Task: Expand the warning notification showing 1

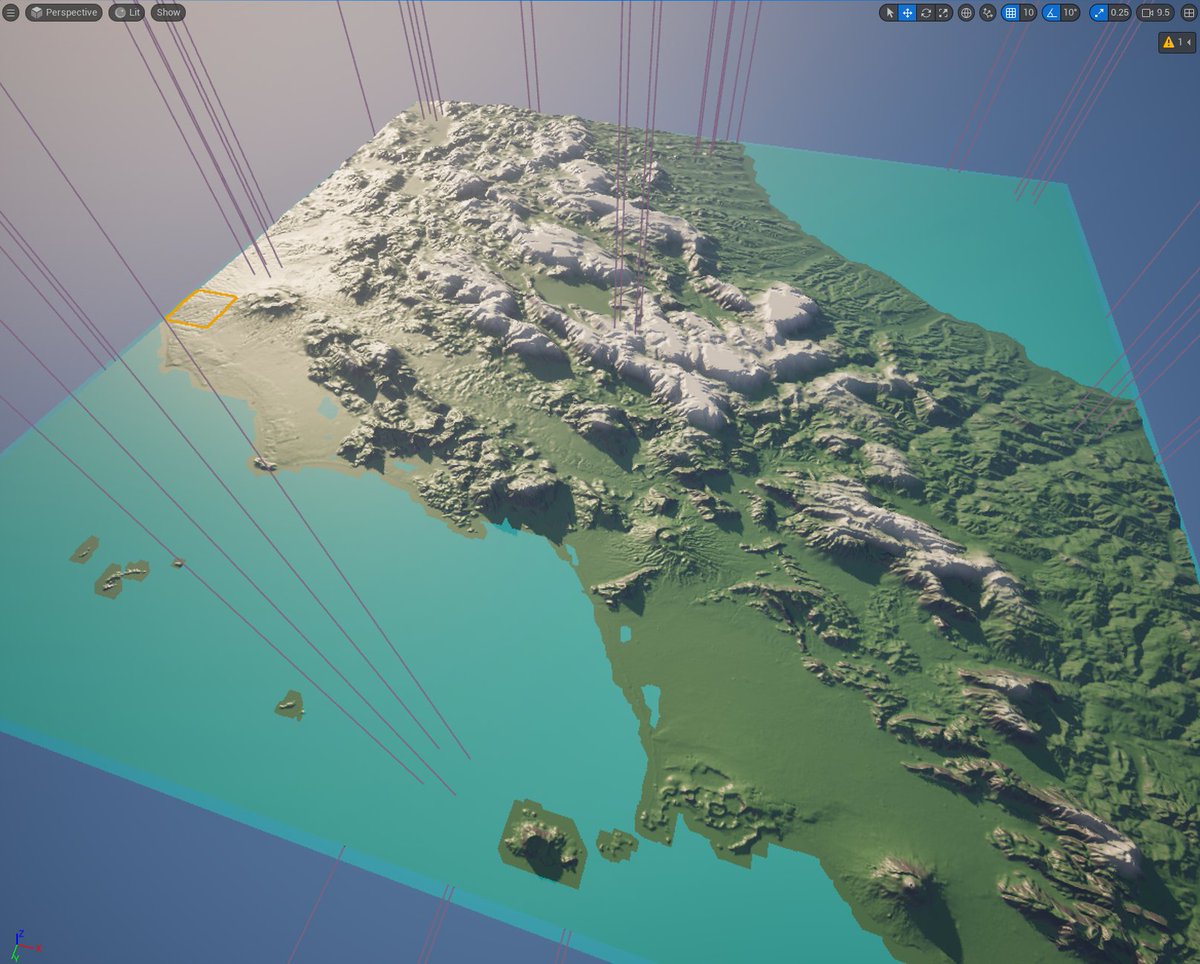Action: (x=1177, y=42)
